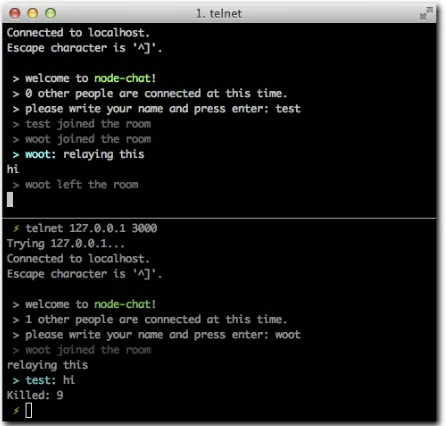Click 'woot joined the room' in upper pane
The image size is (446, 426).
82,139
